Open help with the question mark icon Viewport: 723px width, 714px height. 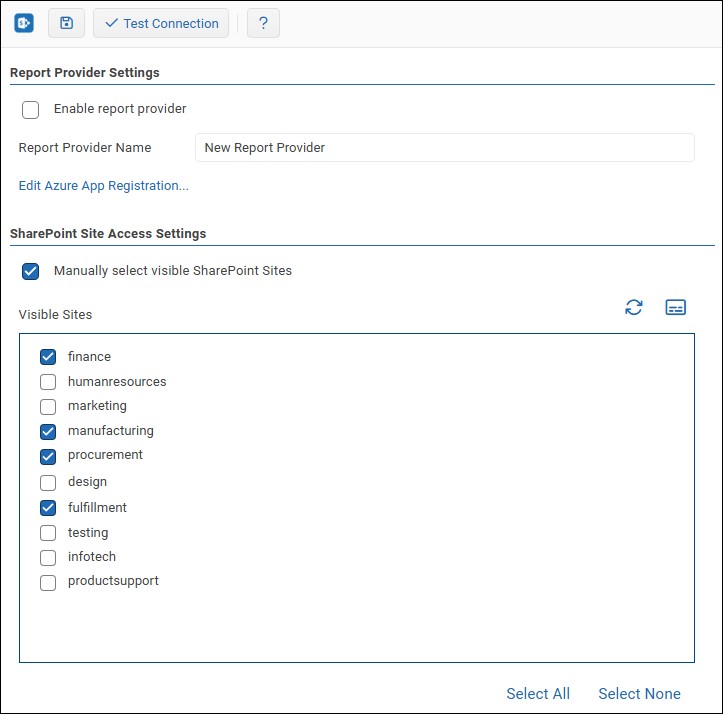pos(263,23)
